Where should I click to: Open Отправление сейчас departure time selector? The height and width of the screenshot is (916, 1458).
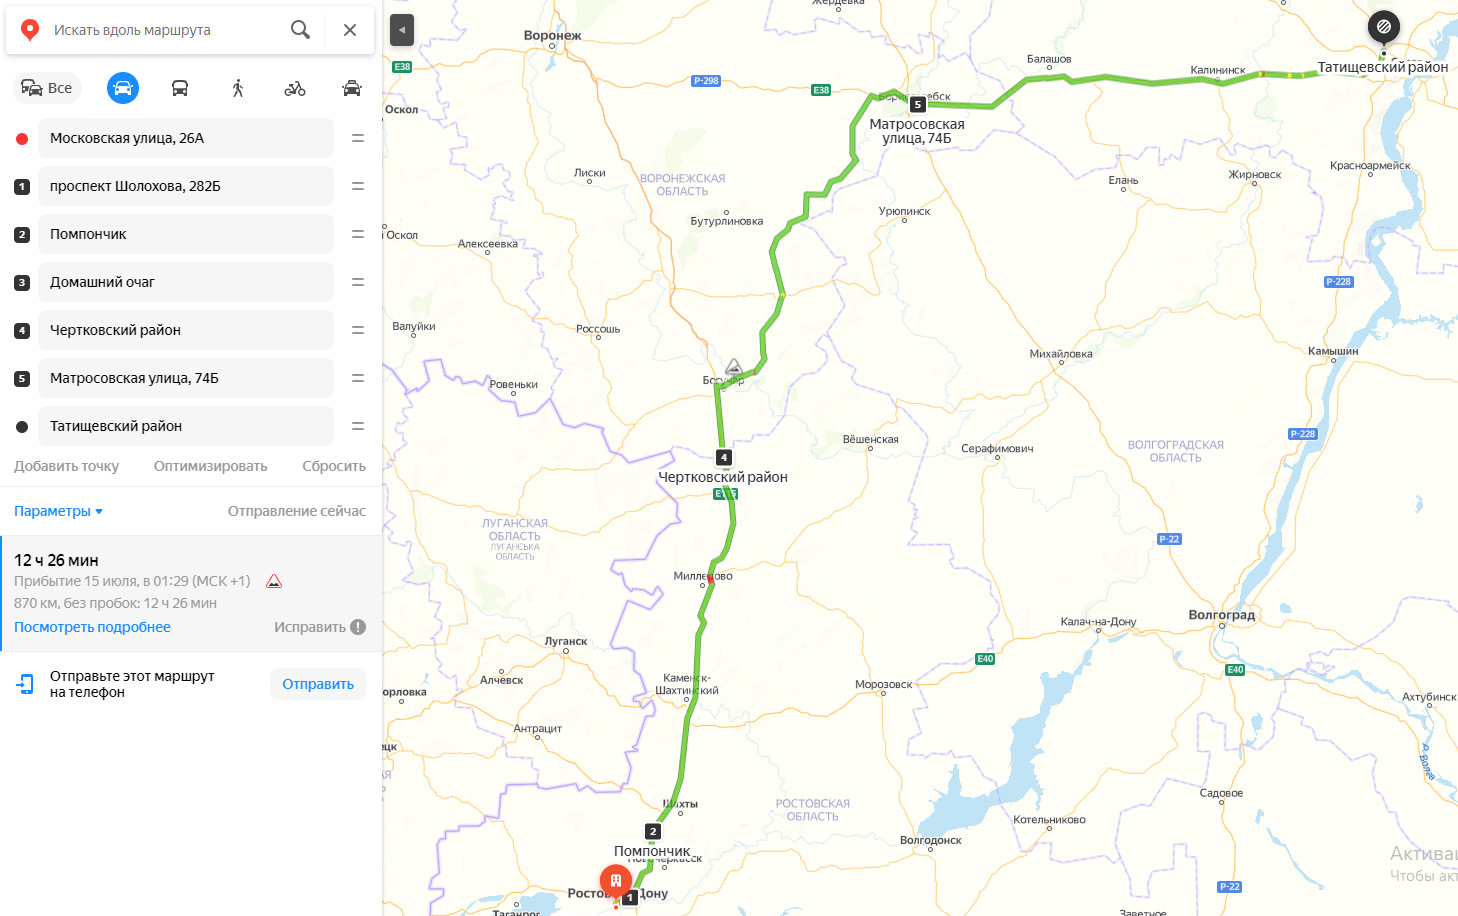[x=297, y=511]
